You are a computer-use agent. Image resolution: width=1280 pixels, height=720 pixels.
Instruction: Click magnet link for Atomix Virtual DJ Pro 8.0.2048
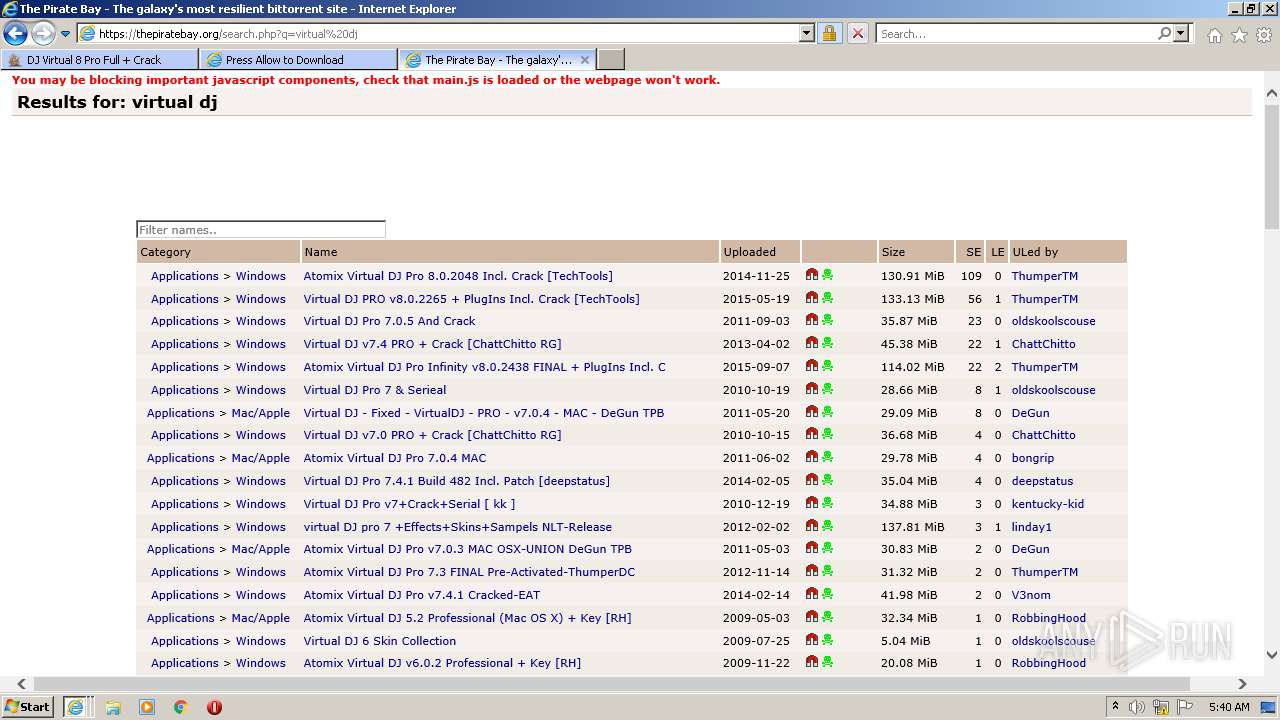click(812, 275)
